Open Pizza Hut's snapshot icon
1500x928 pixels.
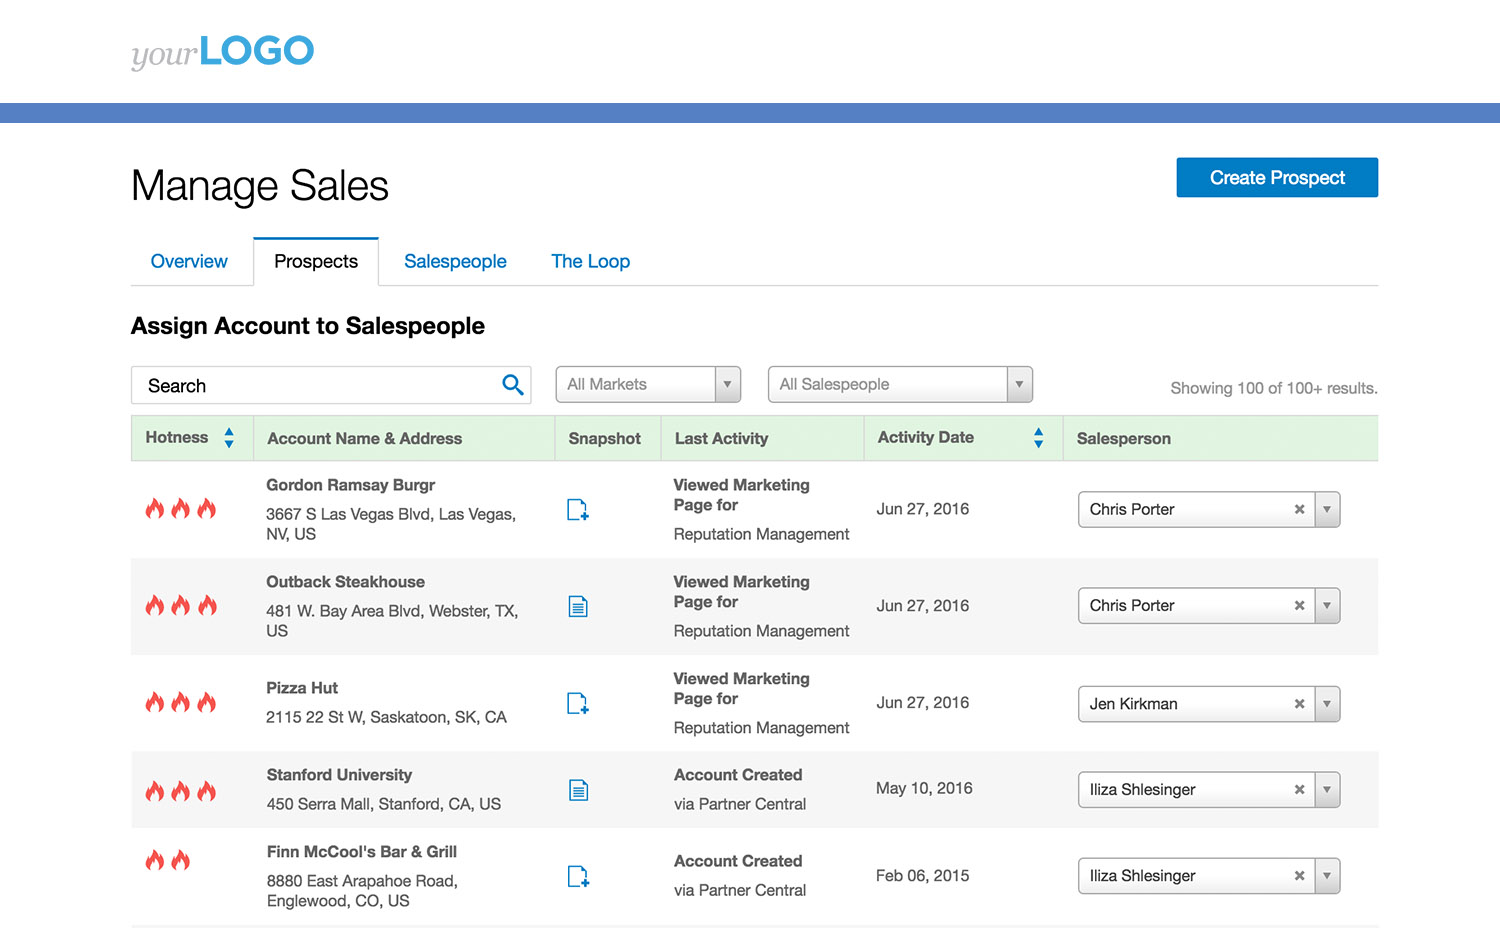click(x=577, y=703)
